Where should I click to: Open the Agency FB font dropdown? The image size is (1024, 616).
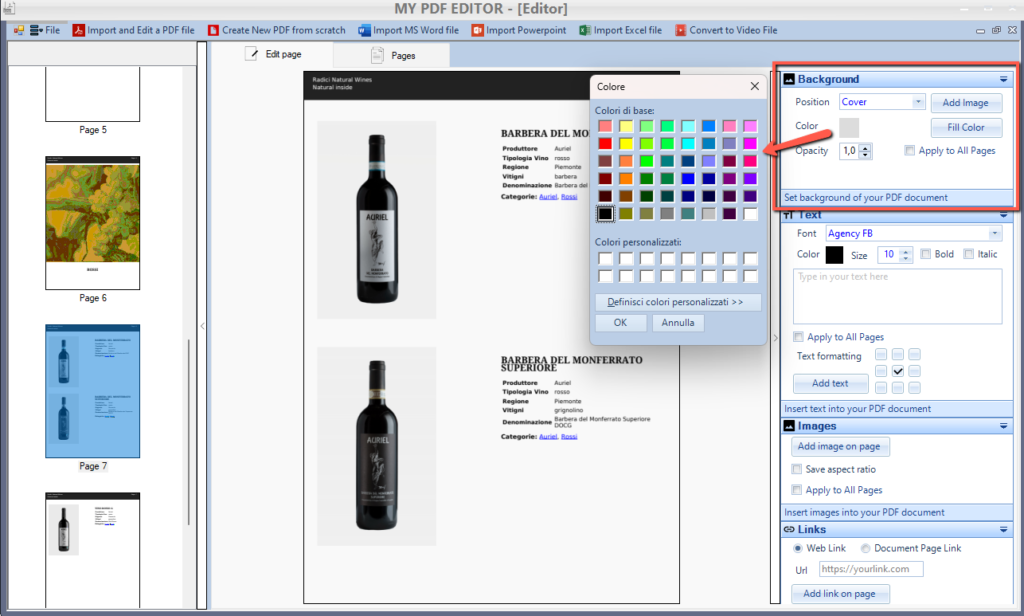(x=994, y=233)
